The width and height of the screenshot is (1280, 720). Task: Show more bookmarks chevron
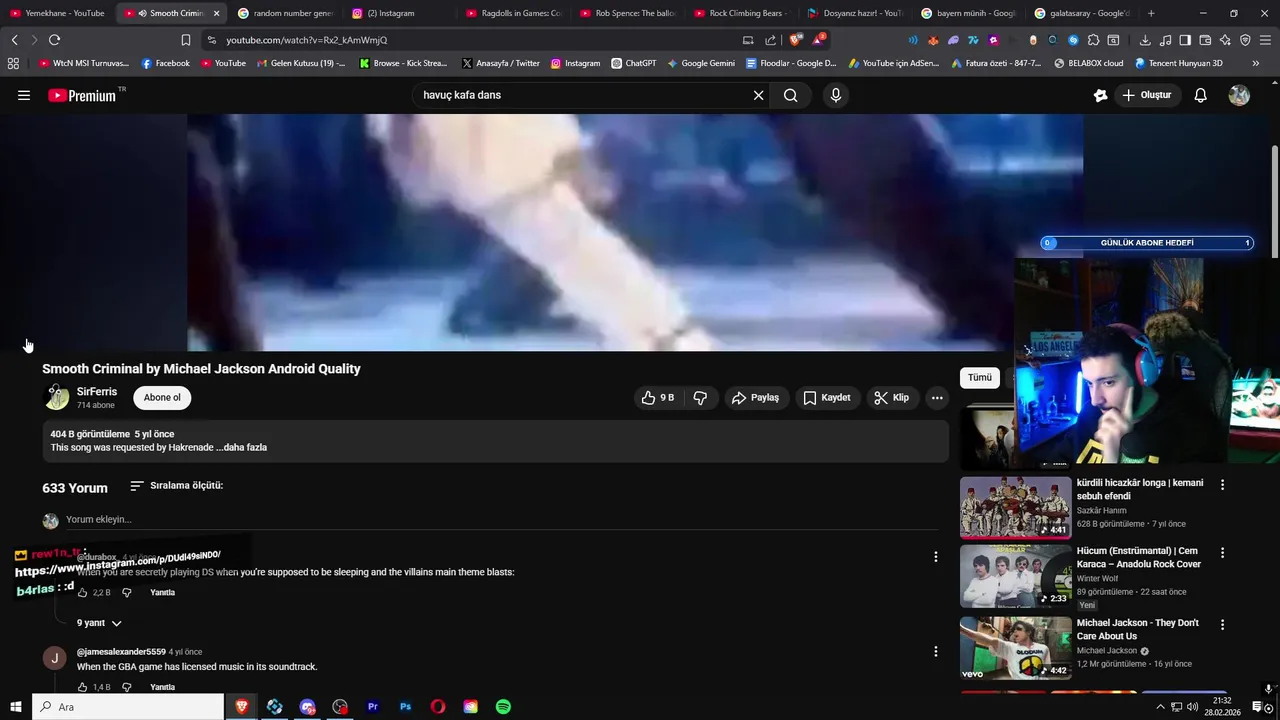(x=1255, y=63)
